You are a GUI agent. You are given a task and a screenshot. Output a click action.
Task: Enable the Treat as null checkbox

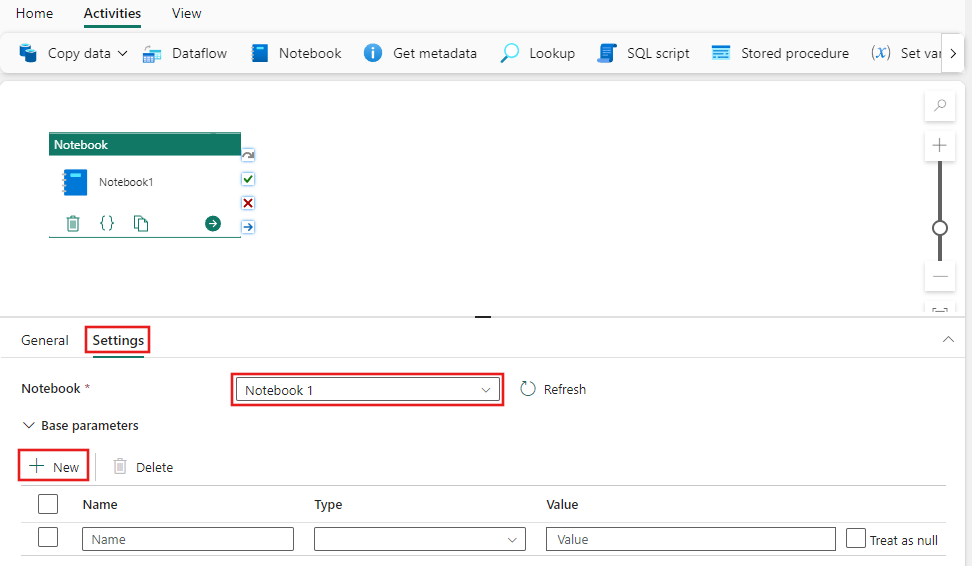pos(855,538)
